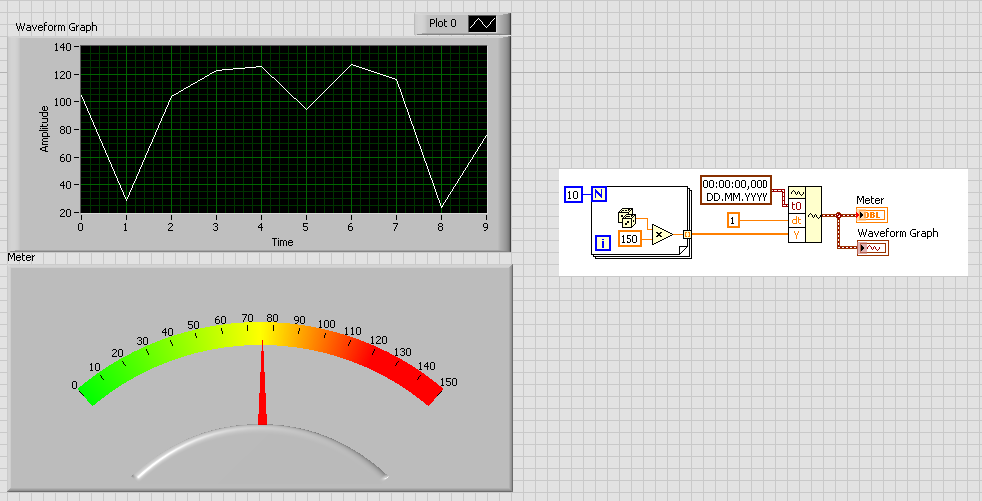This screenshot has width=982, height=501.
Task: Click the x-axis start value 0
Action: 80,227
